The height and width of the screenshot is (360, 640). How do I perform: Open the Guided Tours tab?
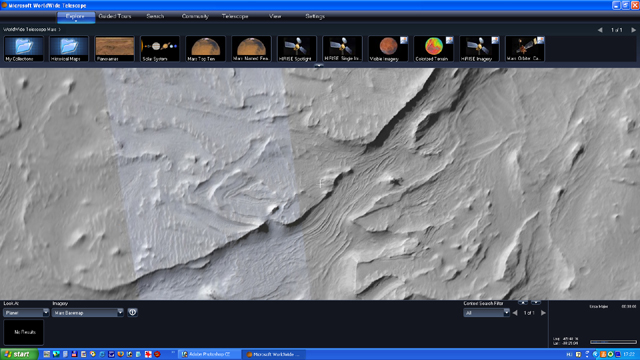(x=115, y=16)
